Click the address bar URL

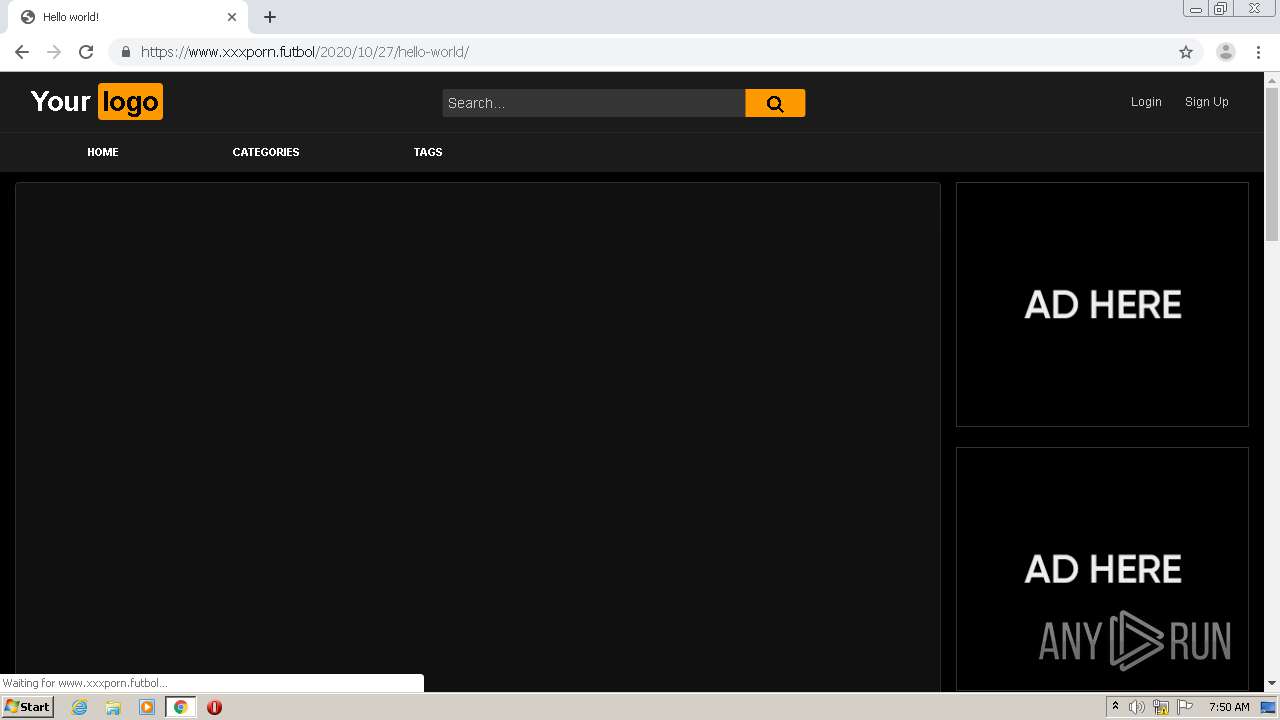pos(304,52)
